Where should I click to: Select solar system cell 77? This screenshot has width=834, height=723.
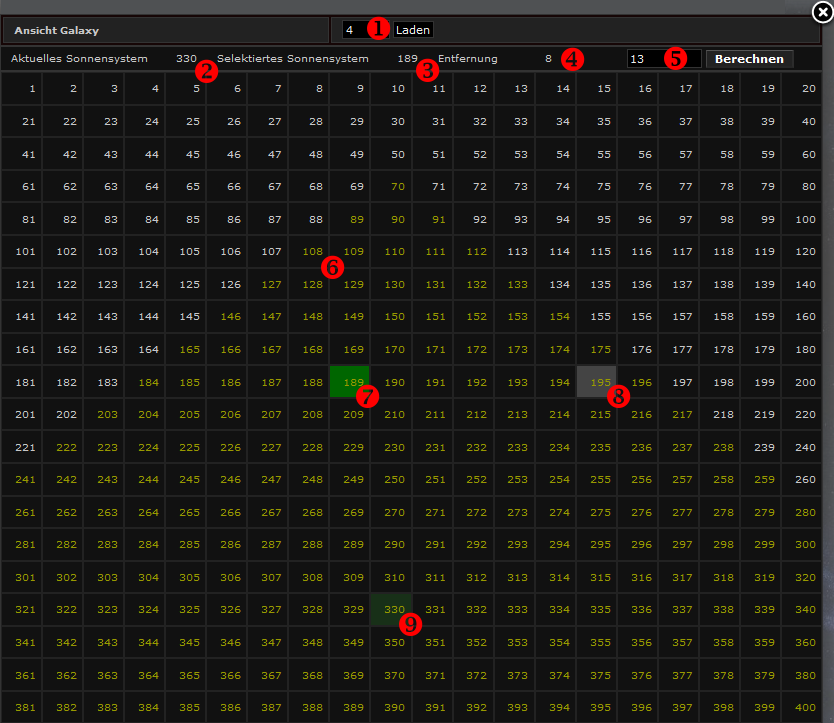pos(678,186)
